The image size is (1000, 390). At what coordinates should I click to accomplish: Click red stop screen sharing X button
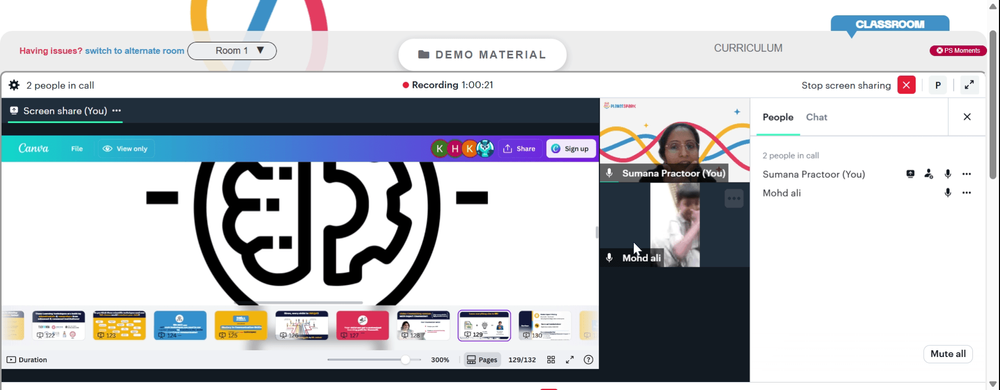tap(906, 85)
